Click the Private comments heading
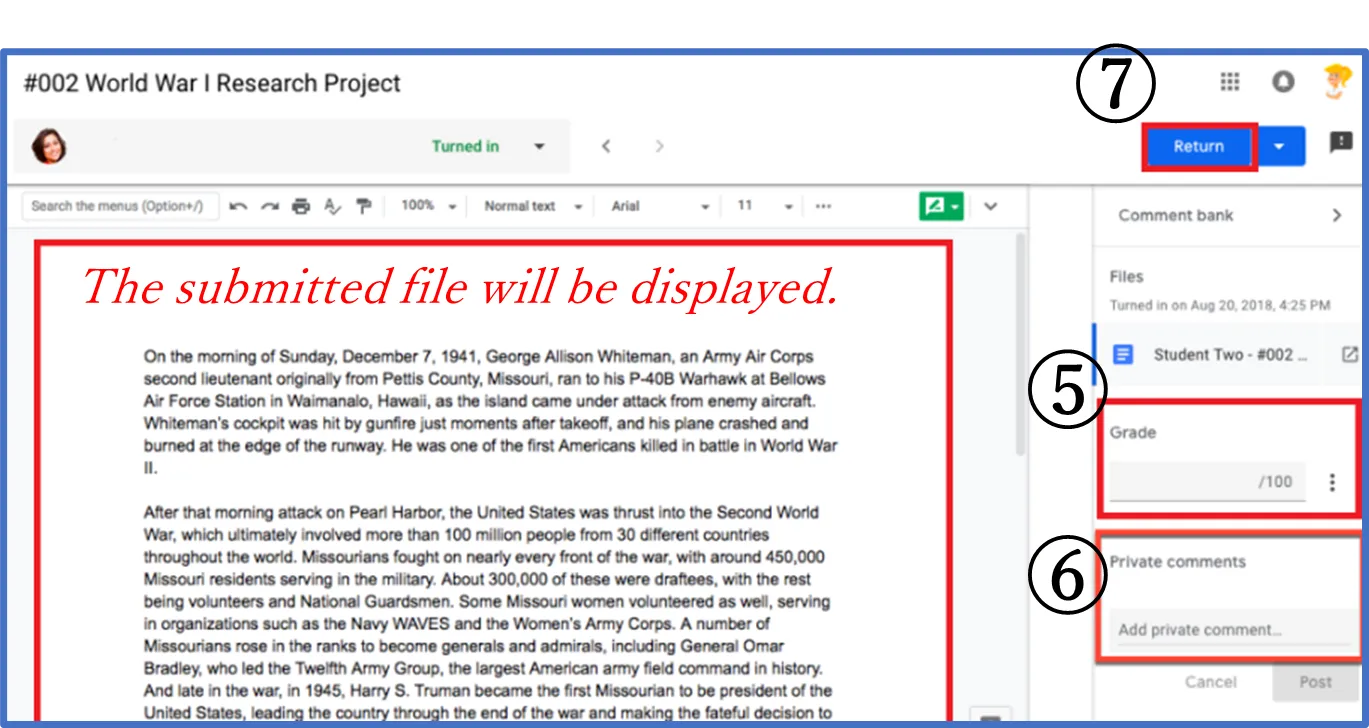Image resolution: width=1369 pixels, height=728 pixels. [x=1177, y=561]
